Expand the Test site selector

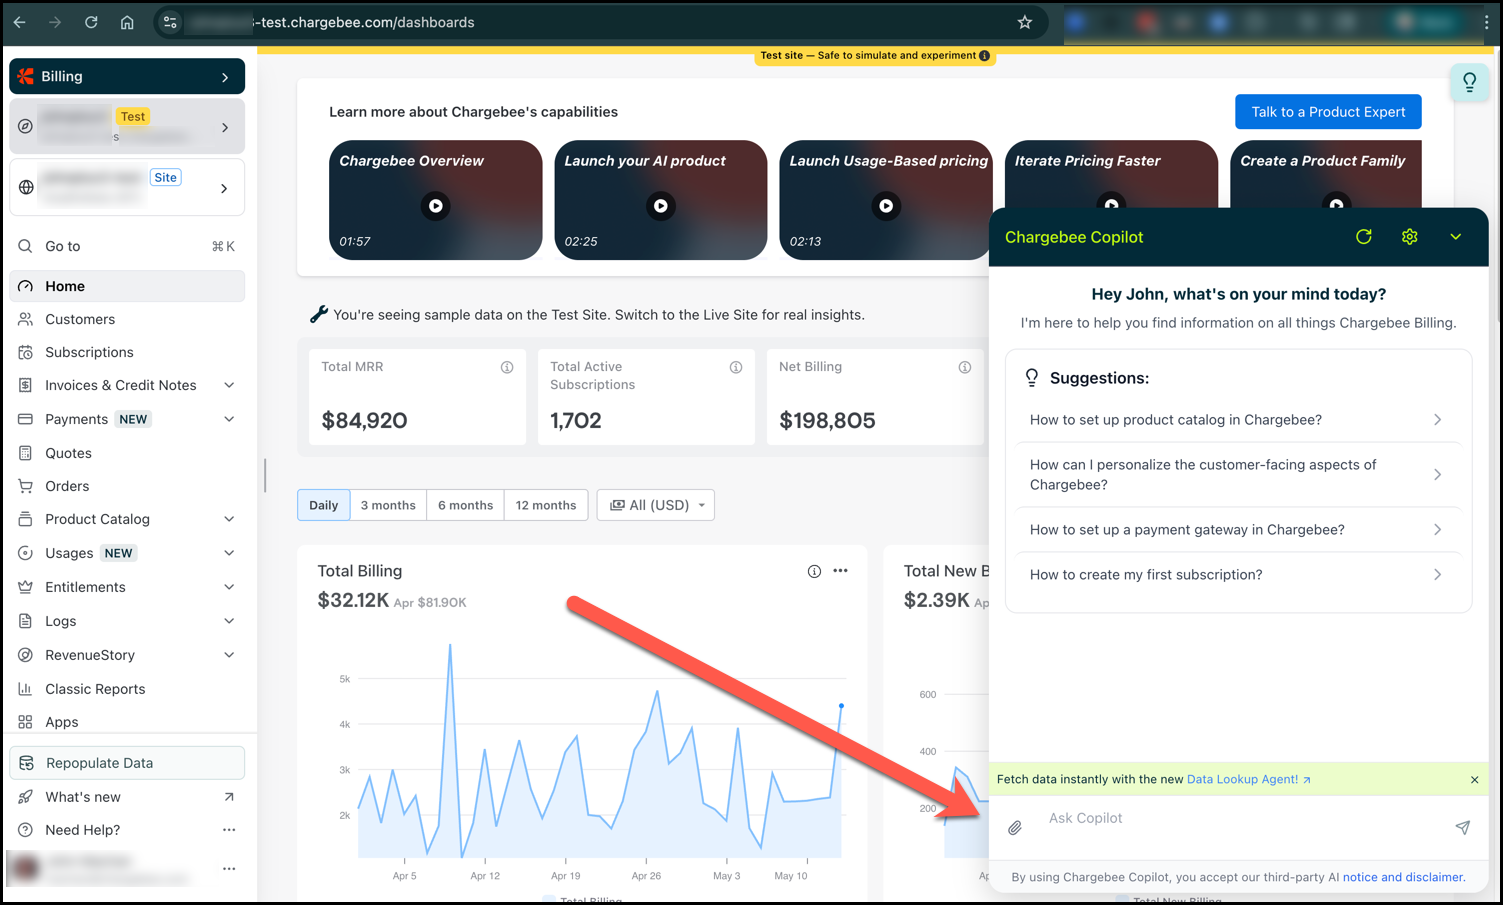(127, 127)
